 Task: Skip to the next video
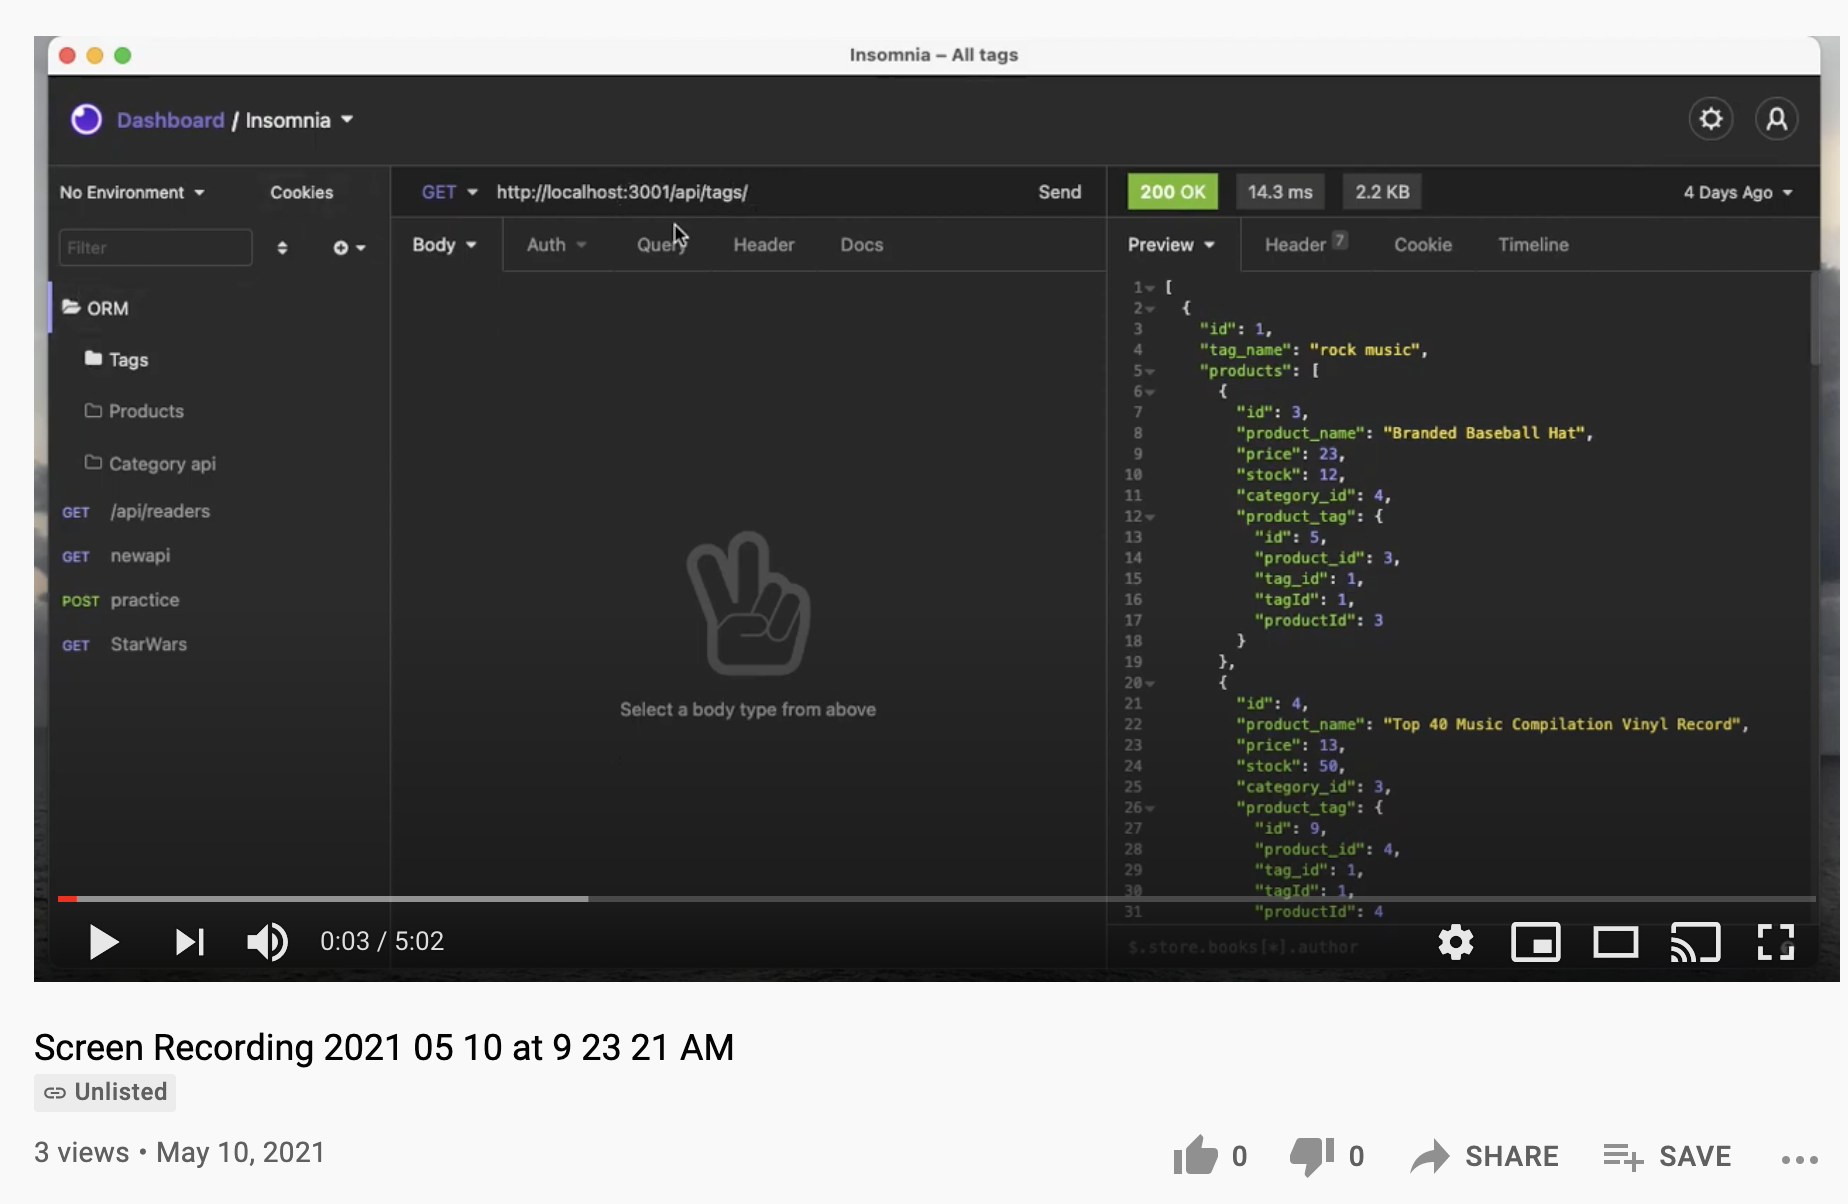coord(190,941)
